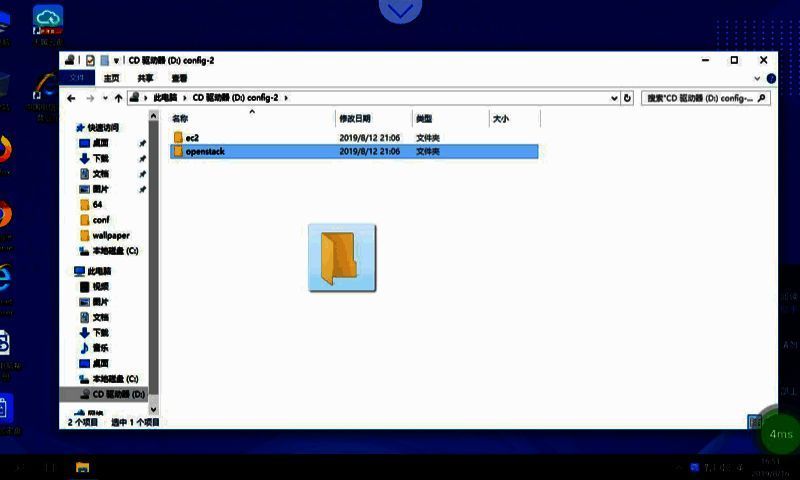Select the ec2 folder
This screenshot has height=480, width=800.
click(x=192, y=137)
